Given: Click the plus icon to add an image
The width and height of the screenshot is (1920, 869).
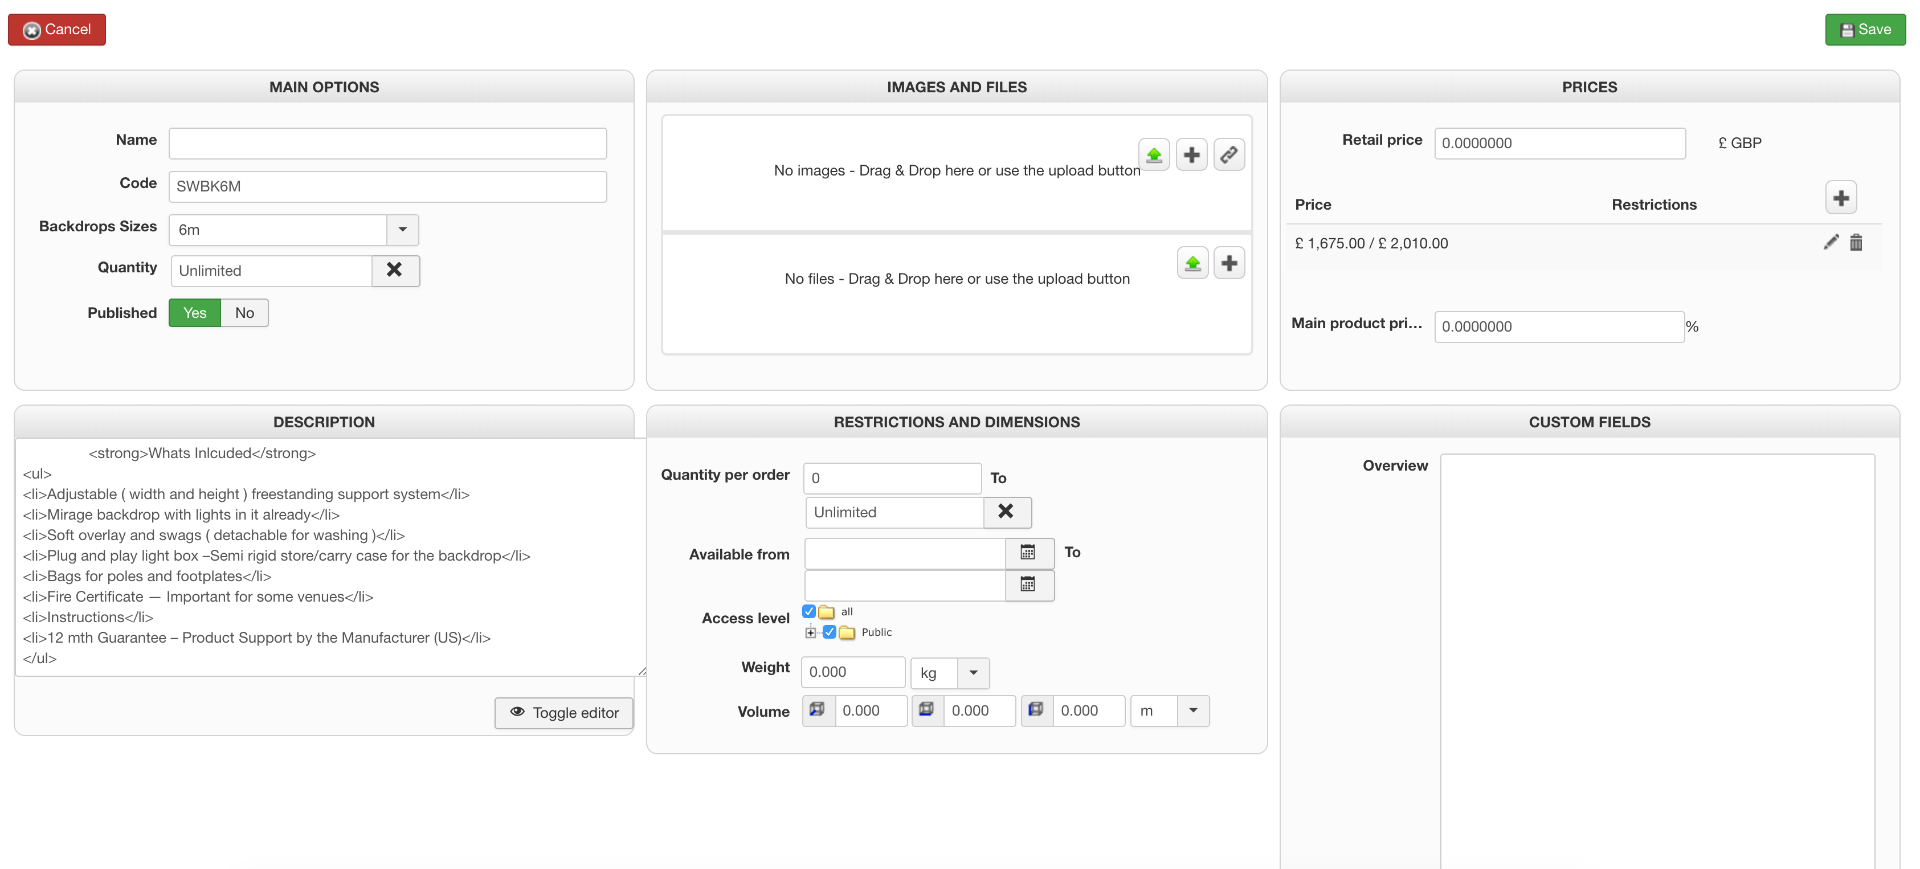Looking at the screenshot, I should coord(1191,155).
